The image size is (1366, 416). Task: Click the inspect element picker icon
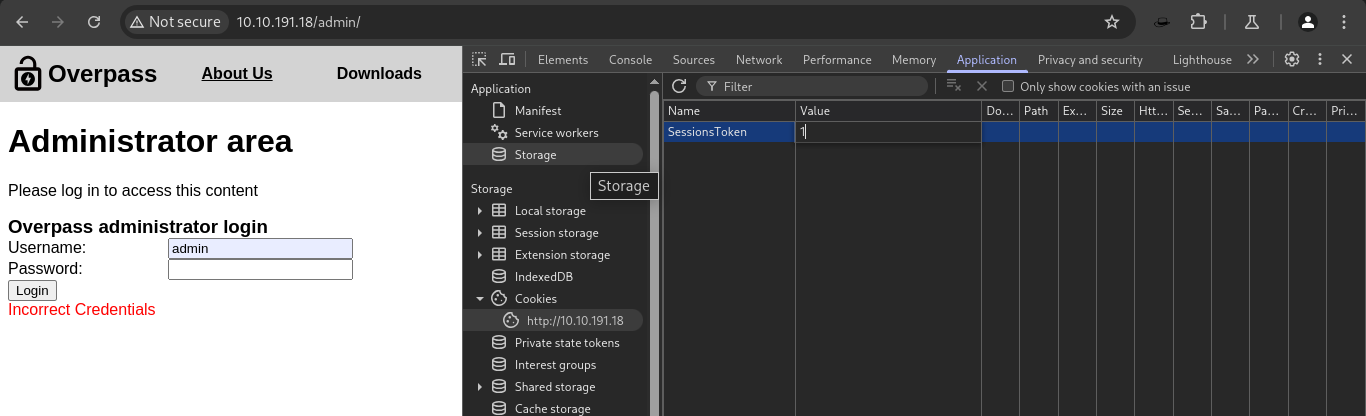(x=479, y=60)
